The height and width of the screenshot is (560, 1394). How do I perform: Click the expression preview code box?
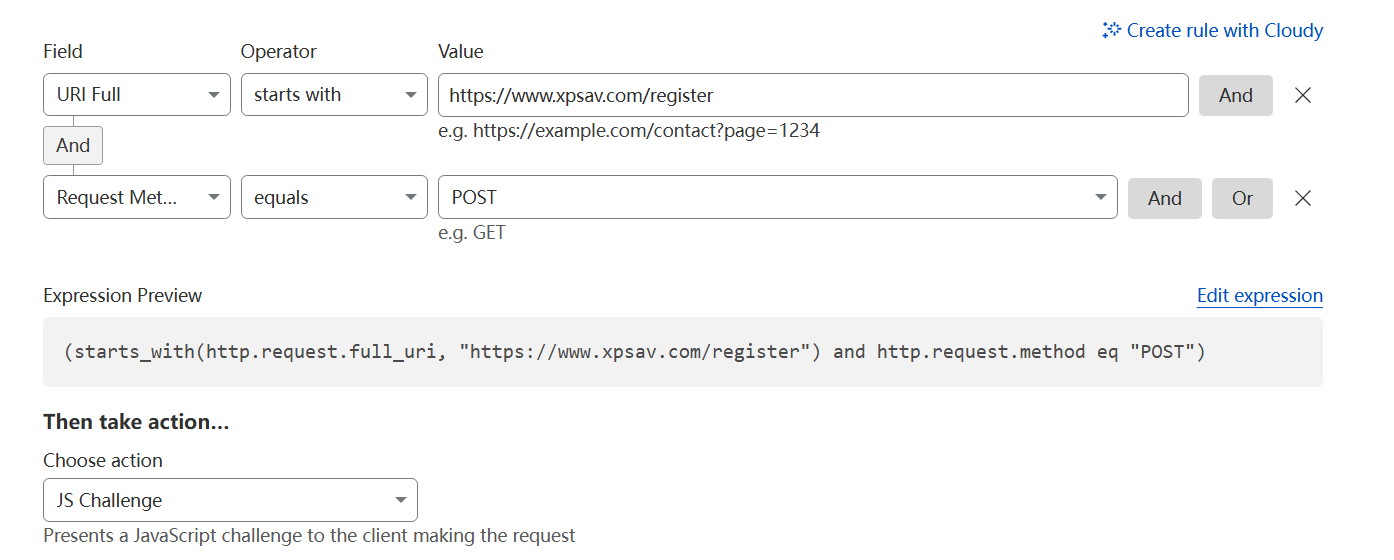click(x=682, y=352)
